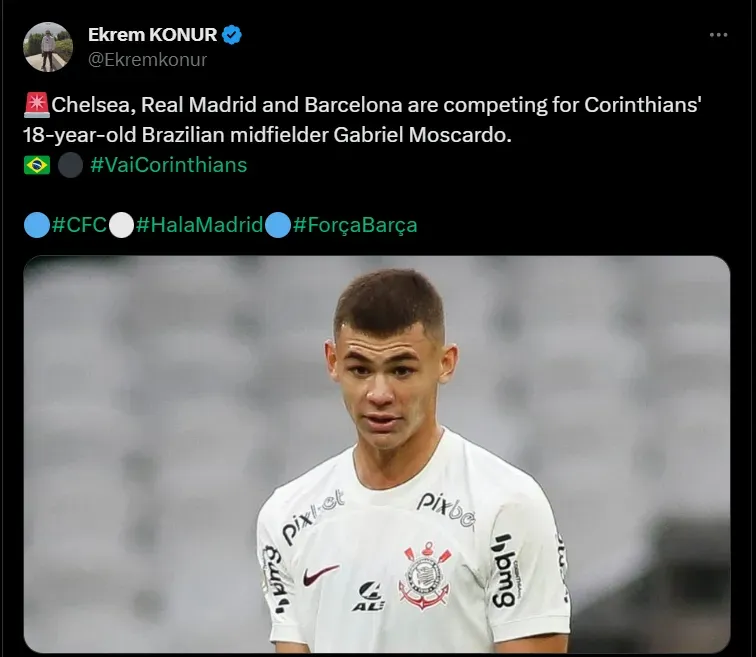Click the Brazil flag emoji

37,165
